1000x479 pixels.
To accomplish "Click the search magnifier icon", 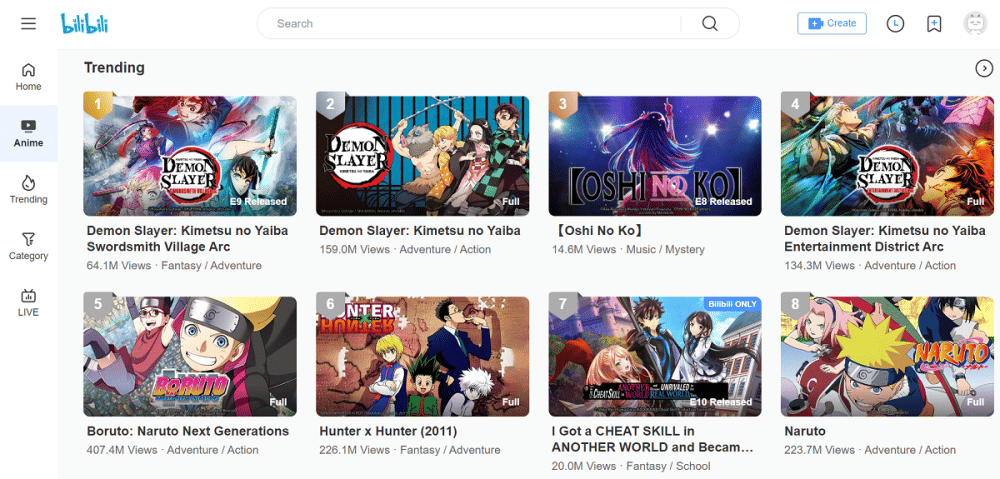I will point(710,24).
